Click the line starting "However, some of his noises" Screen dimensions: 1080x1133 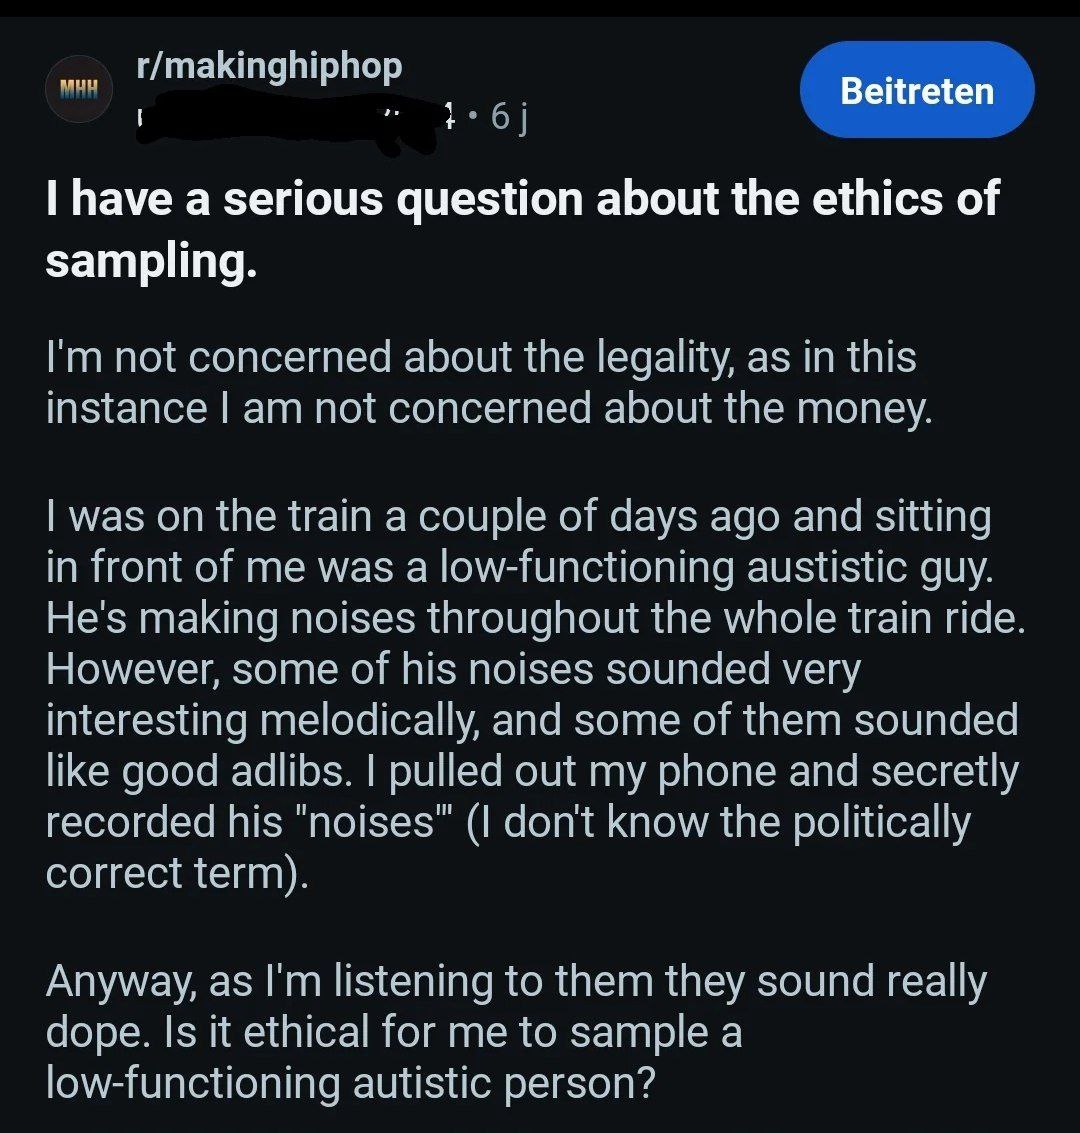click(452, 669)
